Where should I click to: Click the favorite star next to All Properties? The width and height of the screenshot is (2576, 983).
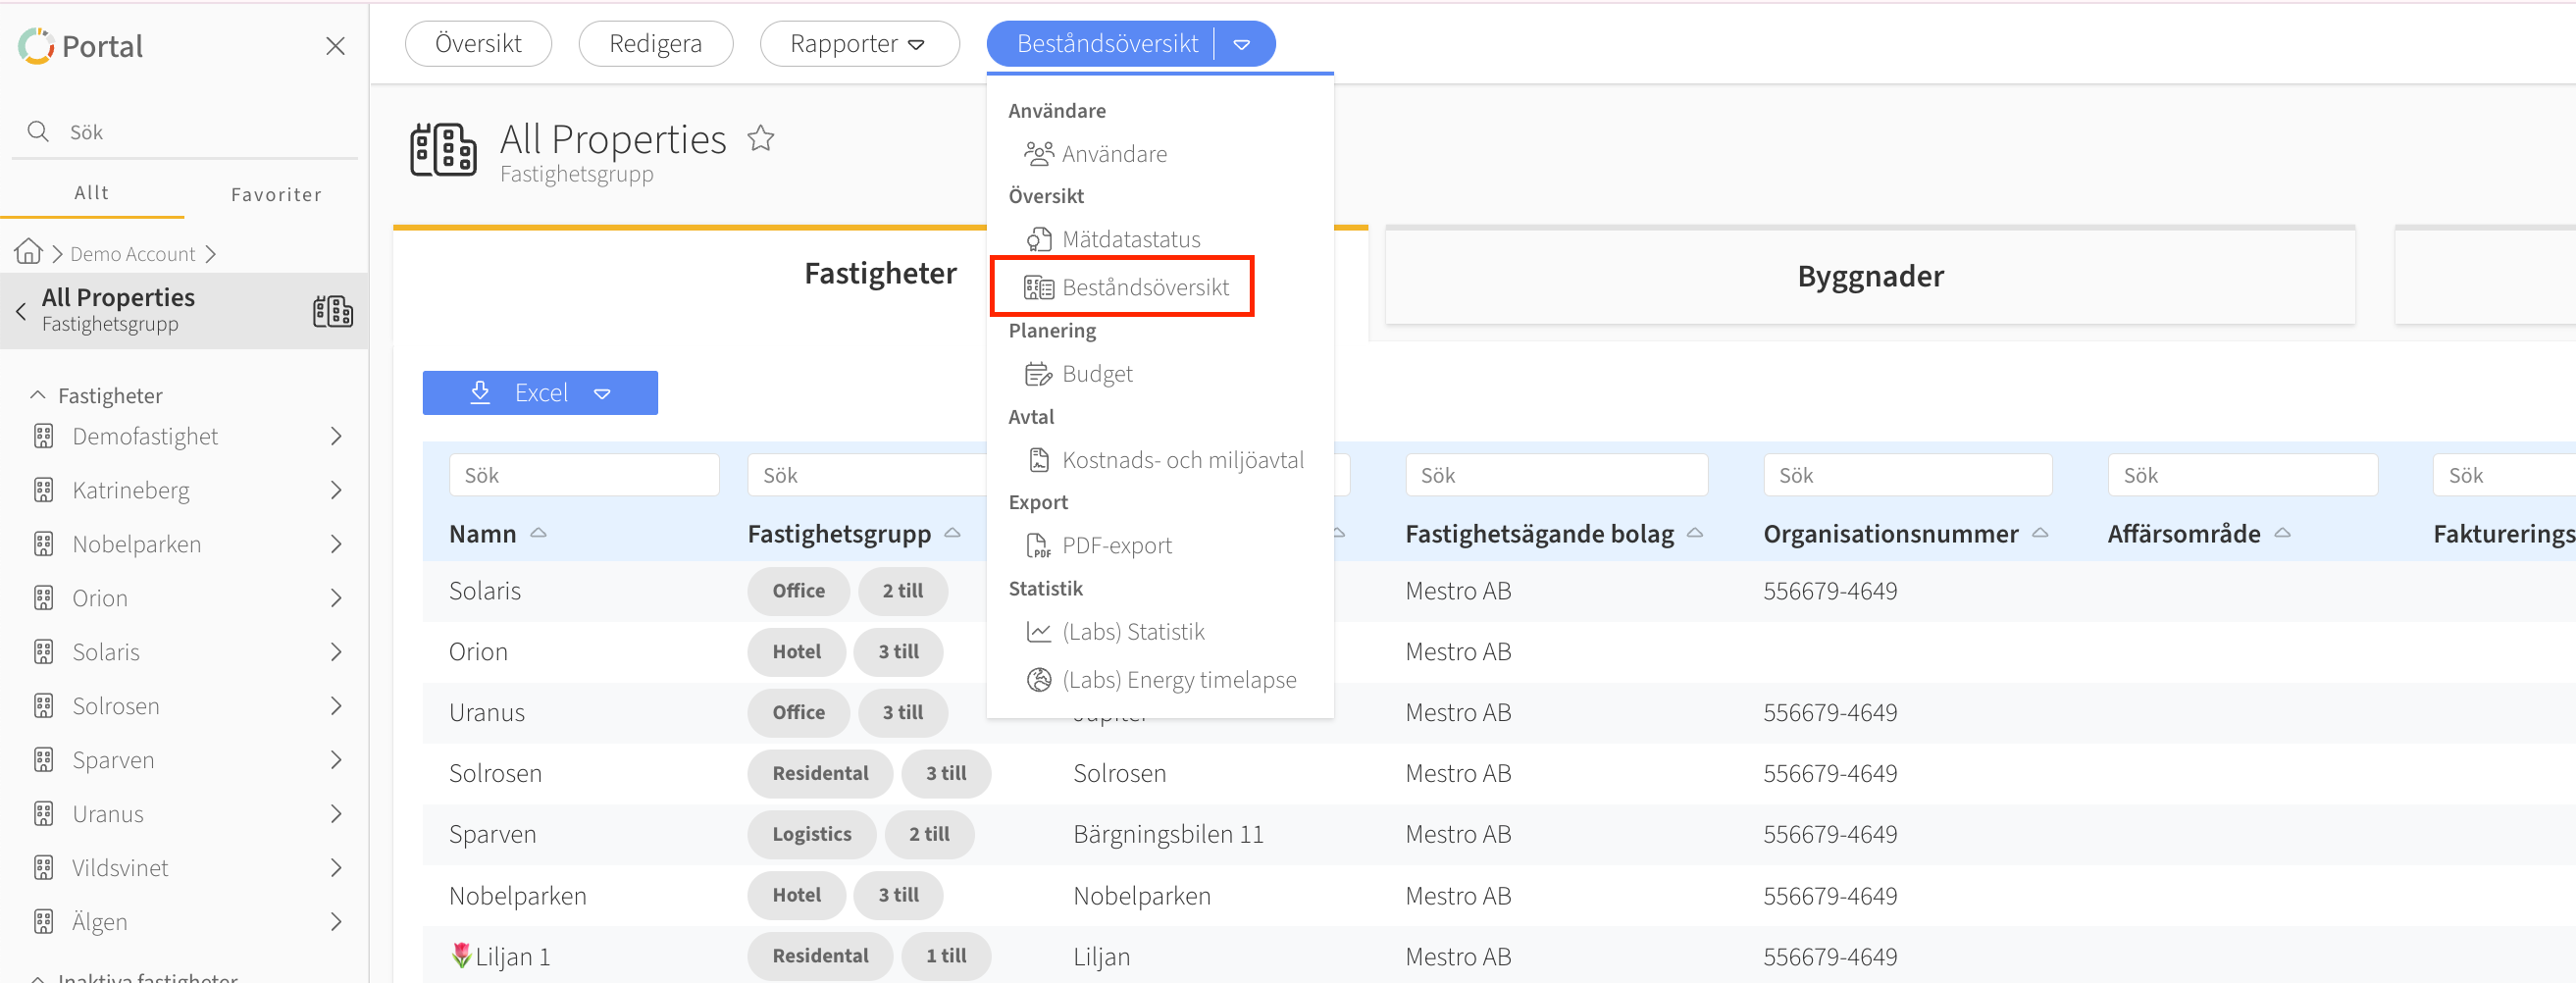(x=760, y=138)
